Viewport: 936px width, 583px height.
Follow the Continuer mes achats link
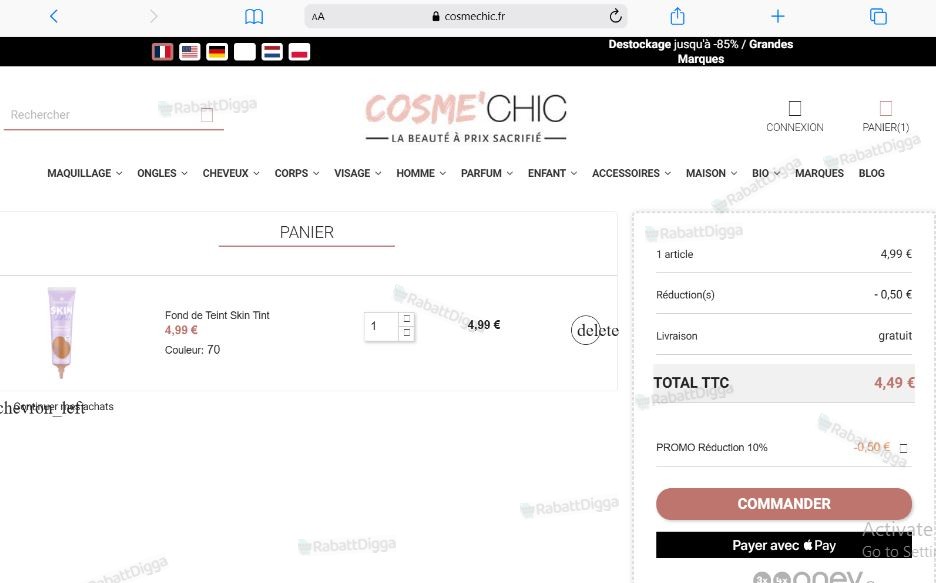(63, 406)
